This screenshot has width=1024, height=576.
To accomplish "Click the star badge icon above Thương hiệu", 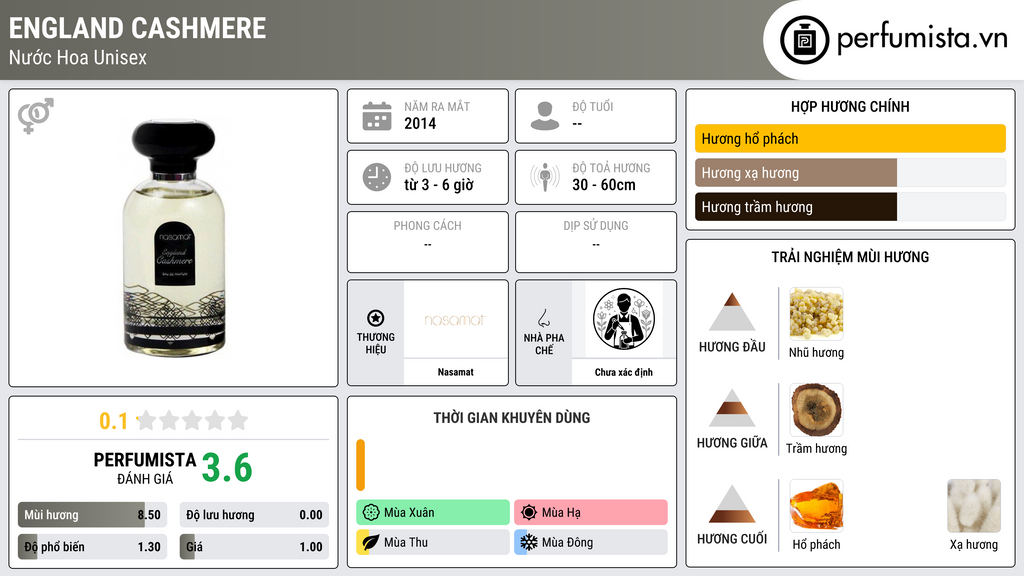I will [376, 318].
